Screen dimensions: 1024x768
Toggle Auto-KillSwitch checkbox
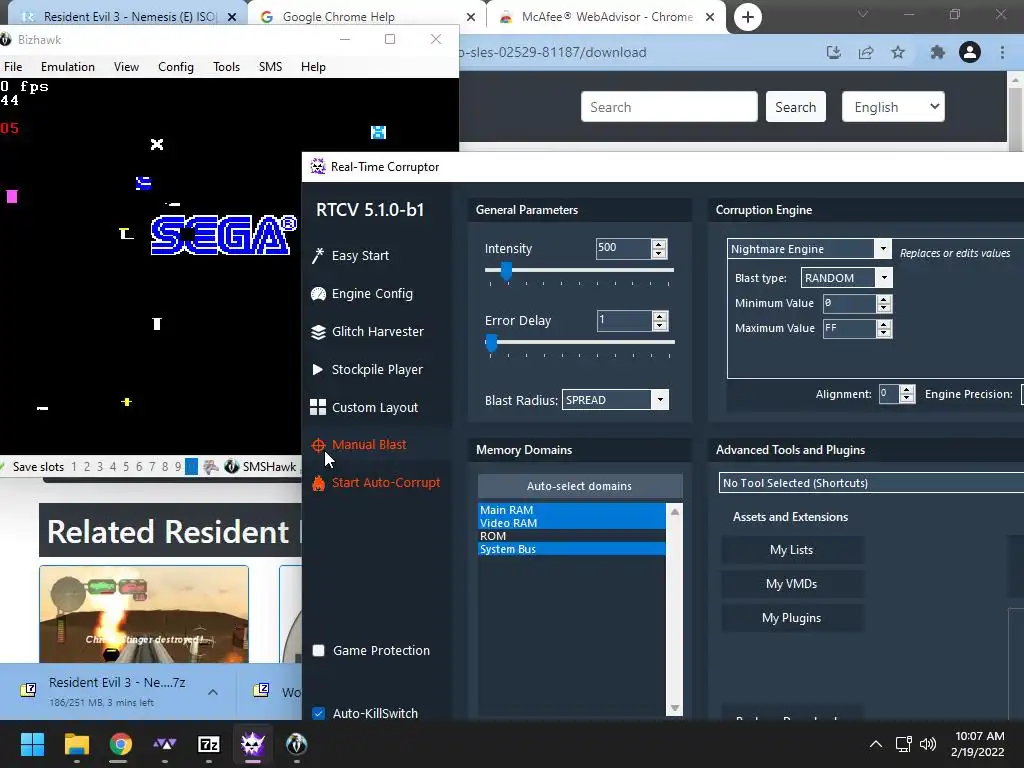click(318, 713)
